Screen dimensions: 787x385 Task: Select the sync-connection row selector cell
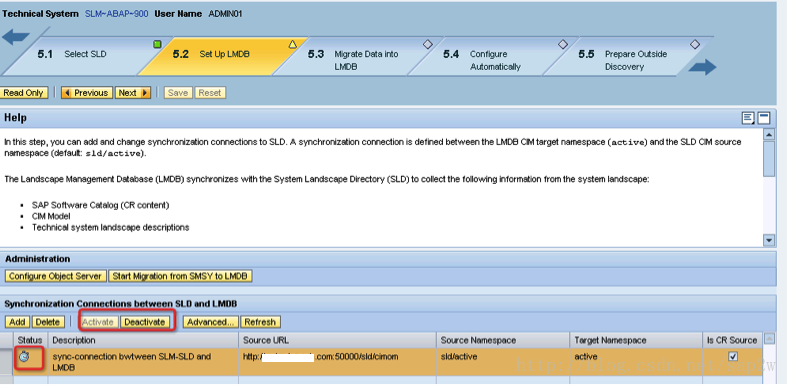click(6, 362)
